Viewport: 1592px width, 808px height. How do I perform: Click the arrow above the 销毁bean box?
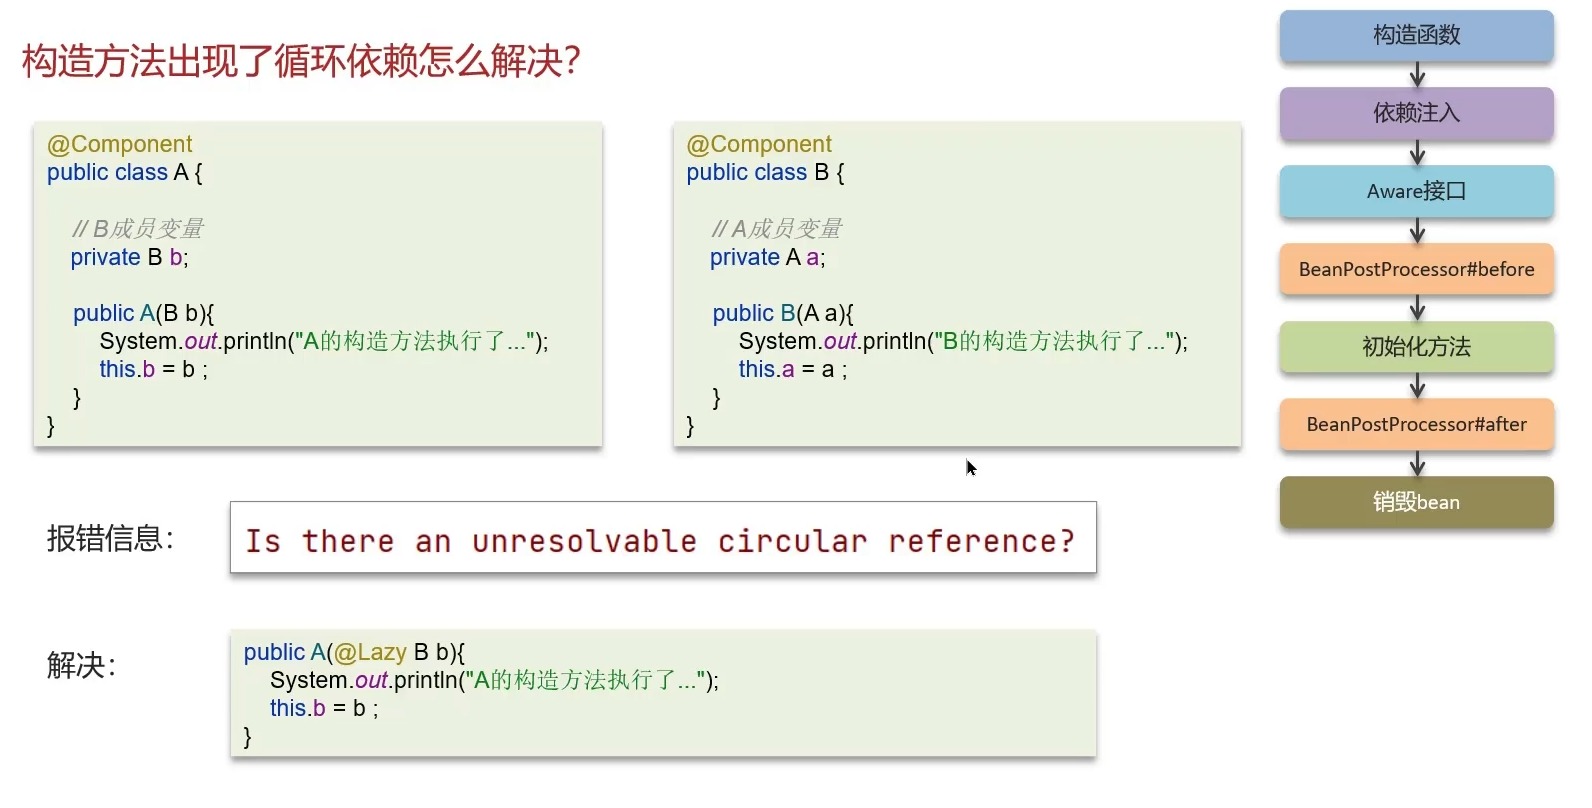(x=1417, y=464)
